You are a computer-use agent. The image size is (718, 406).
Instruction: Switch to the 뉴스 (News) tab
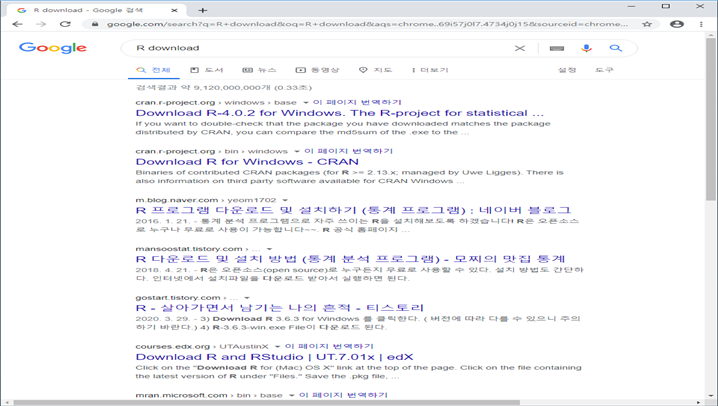259,70
